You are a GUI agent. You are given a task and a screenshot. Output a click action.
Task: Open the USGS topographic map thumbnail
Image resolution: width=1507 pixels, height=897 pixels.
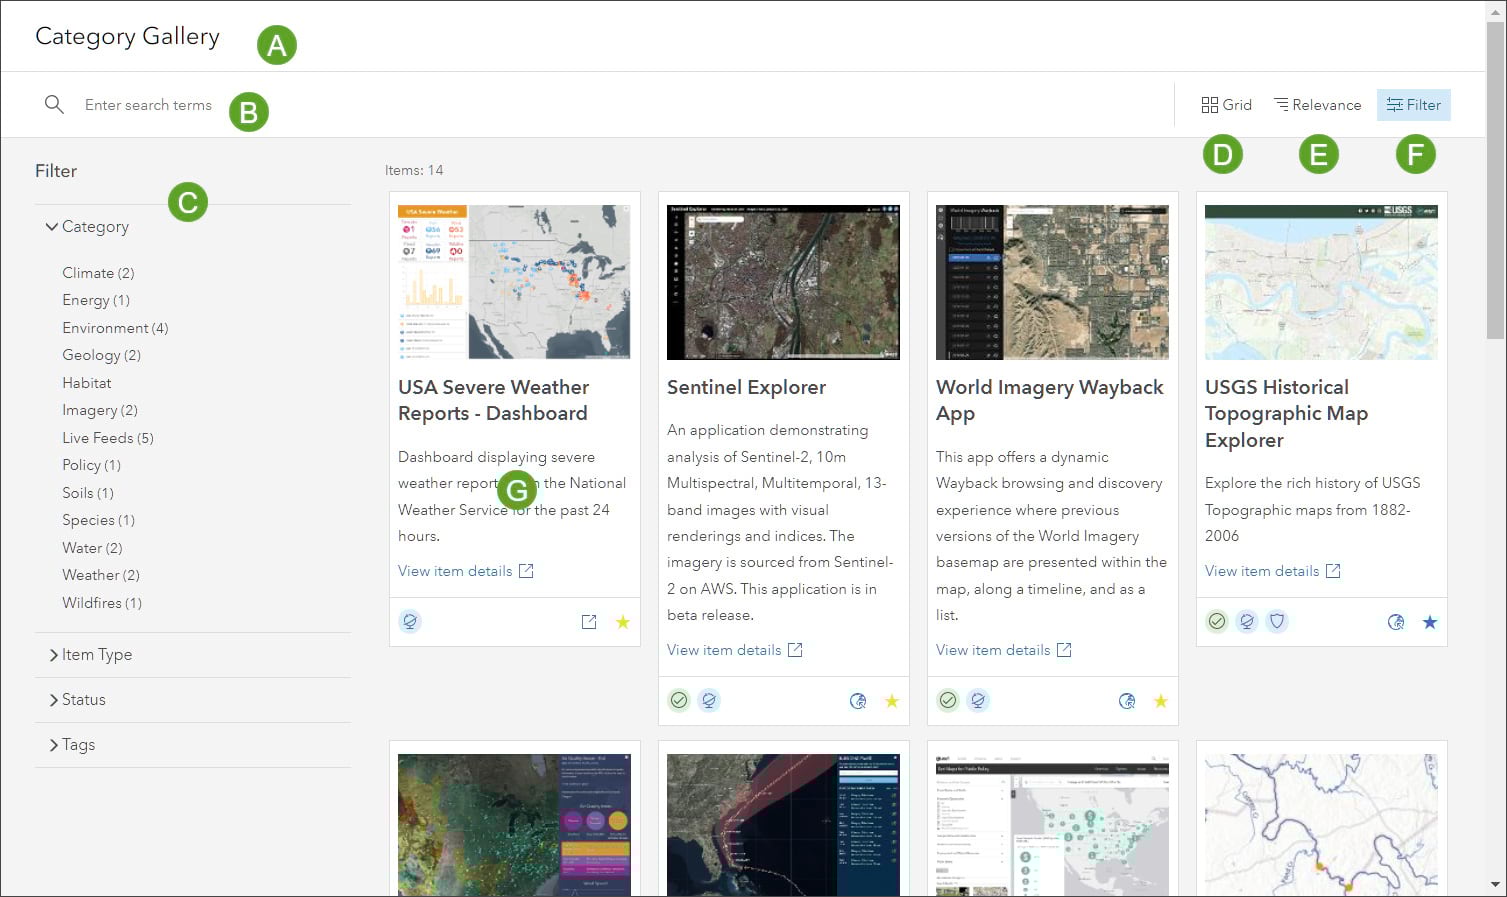(x=1321, y=282)
